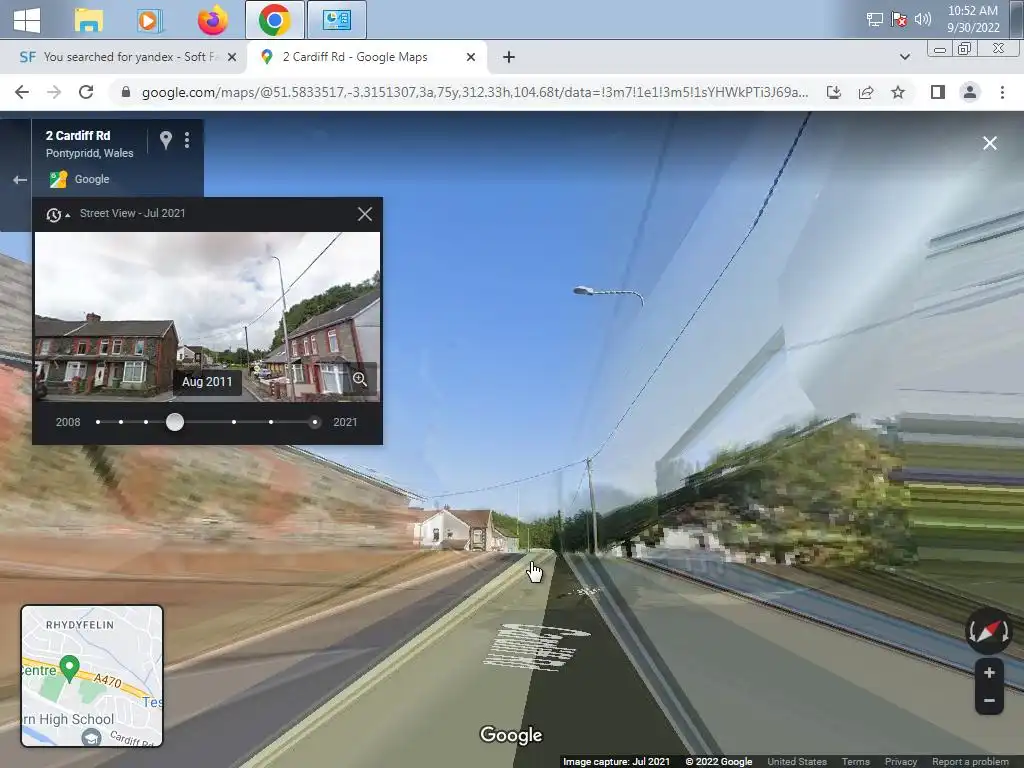Click the 2021 timeline end label
Viewport: 1024px width, 768px height.
coord(345,422)
